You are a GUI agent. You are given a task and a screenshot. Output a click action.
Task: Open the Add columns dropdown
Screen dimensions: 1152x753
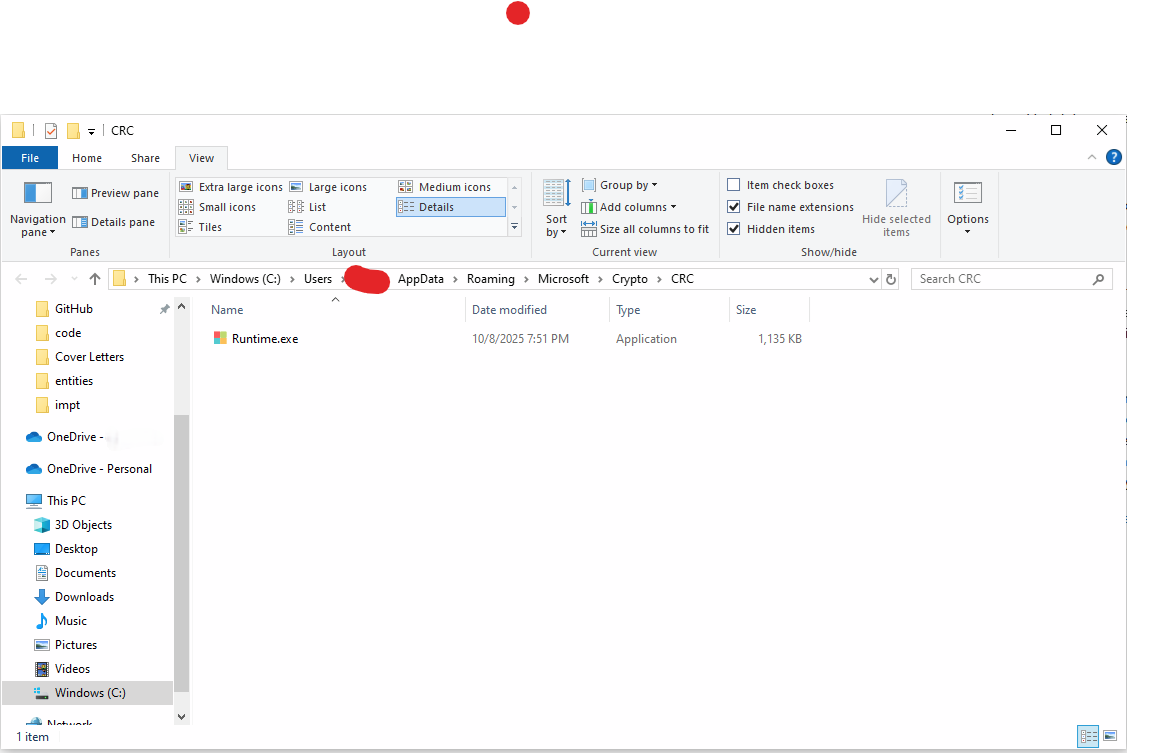click(x=629, y=206)
